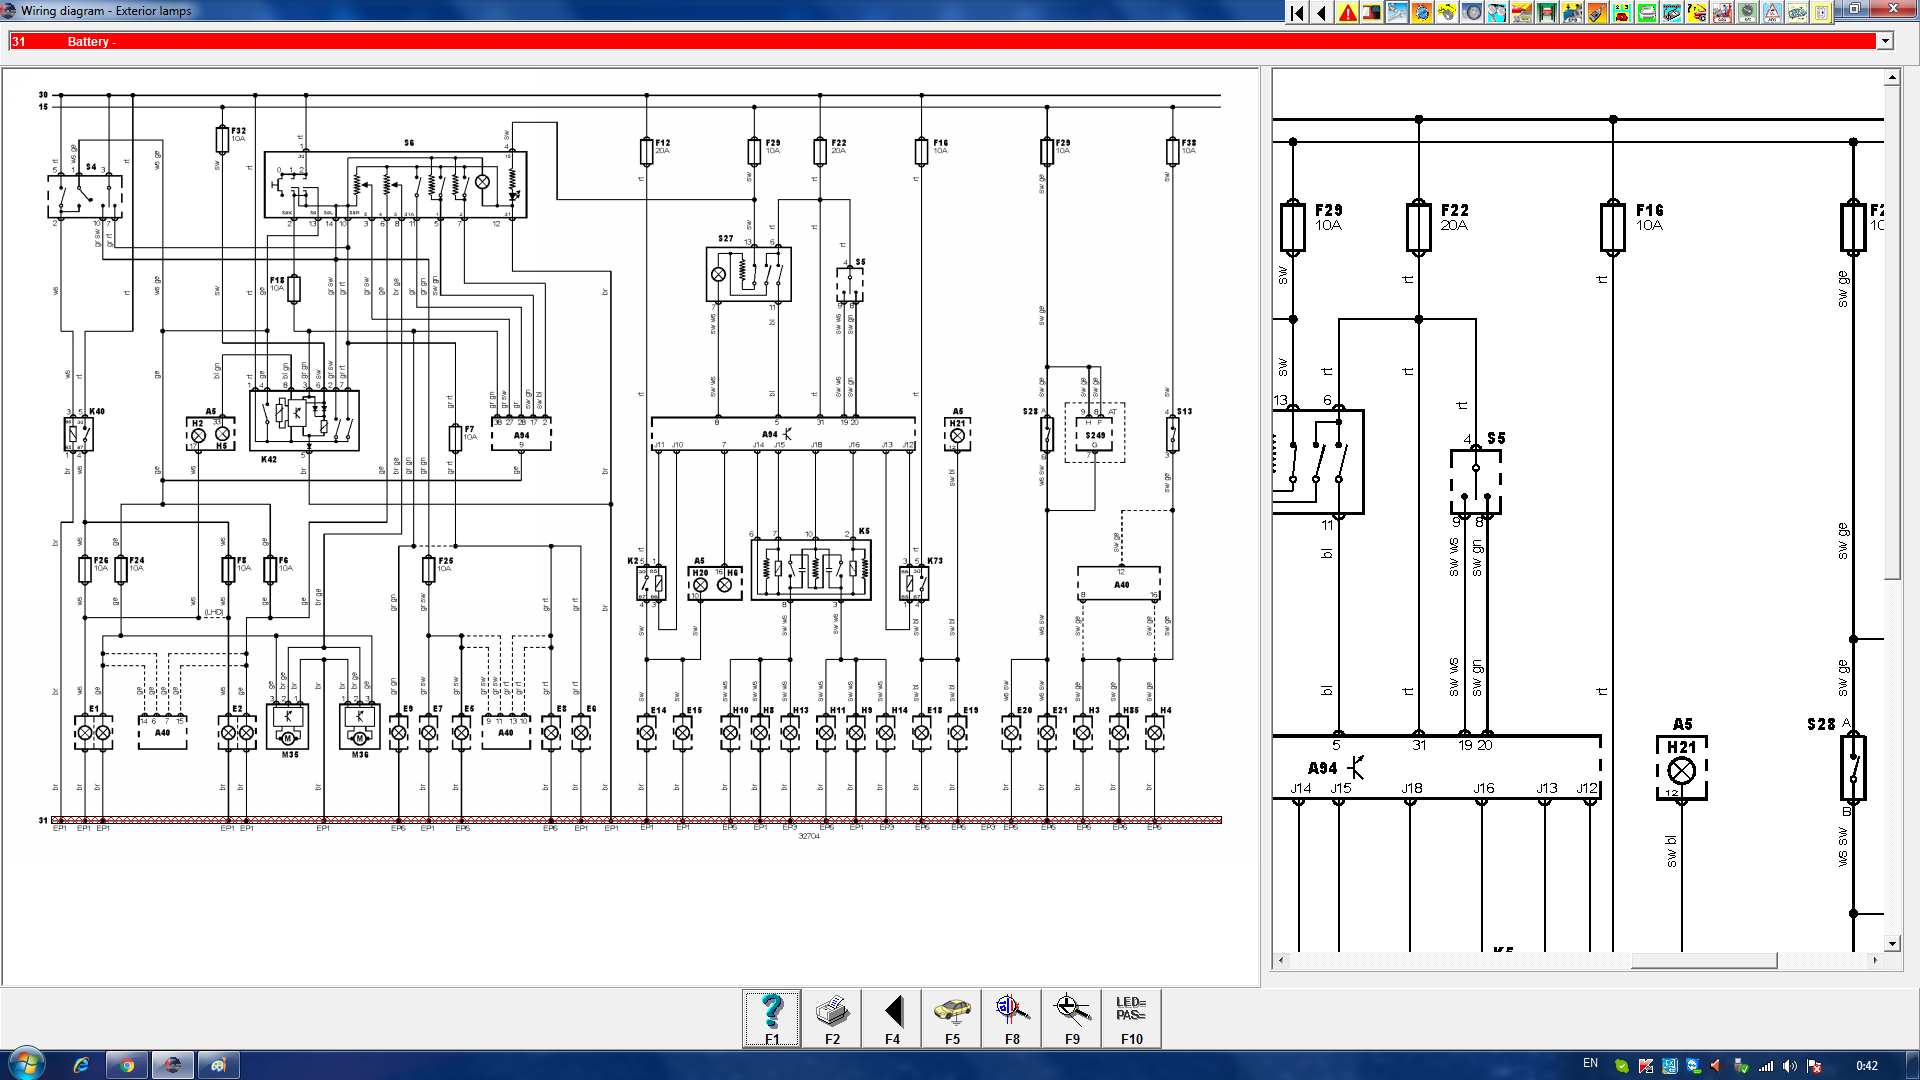Click the F4 back arrow button
This screenshot has width=1920, height=1080.
tap(892, 1019)
